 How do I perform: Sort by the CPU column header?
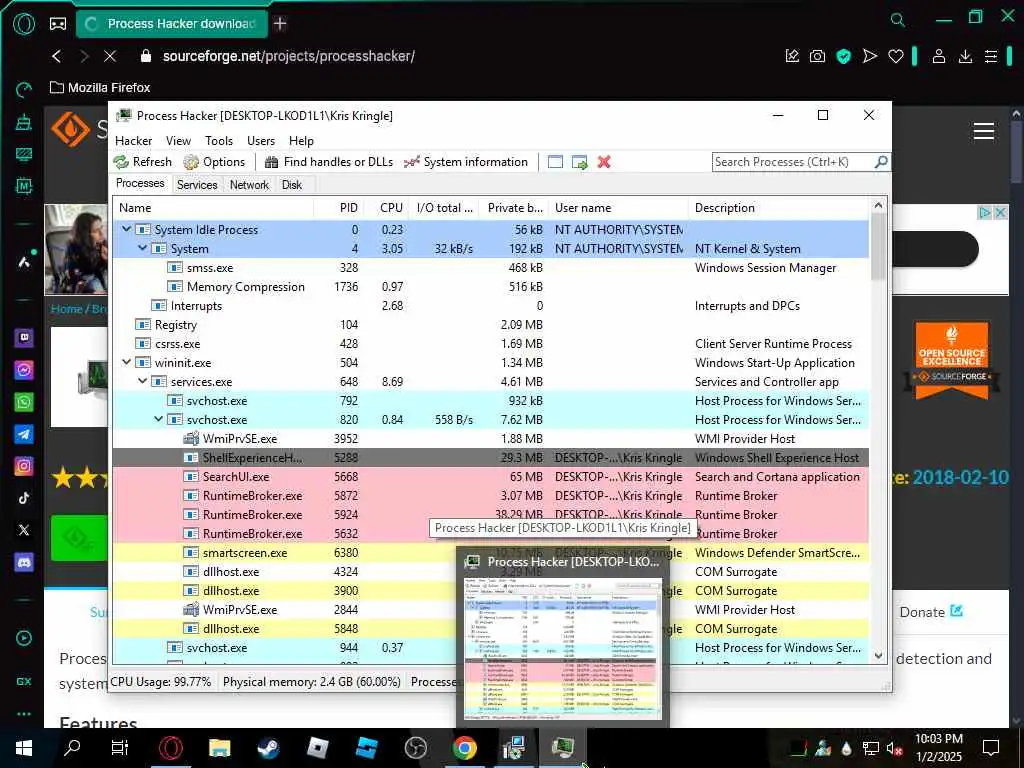[x=386, y=208]
